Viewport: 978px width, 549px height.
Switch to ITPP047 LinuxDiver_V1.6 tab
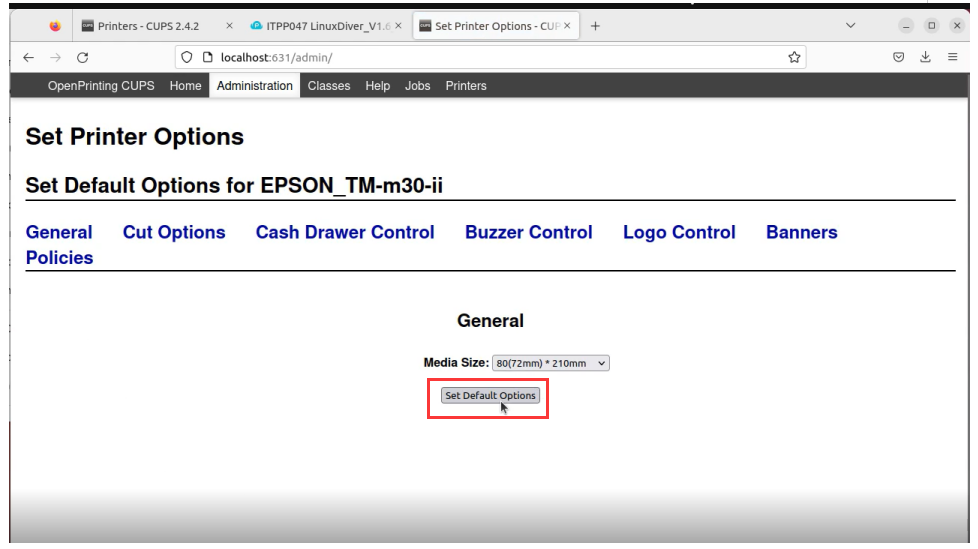[326, 26]
